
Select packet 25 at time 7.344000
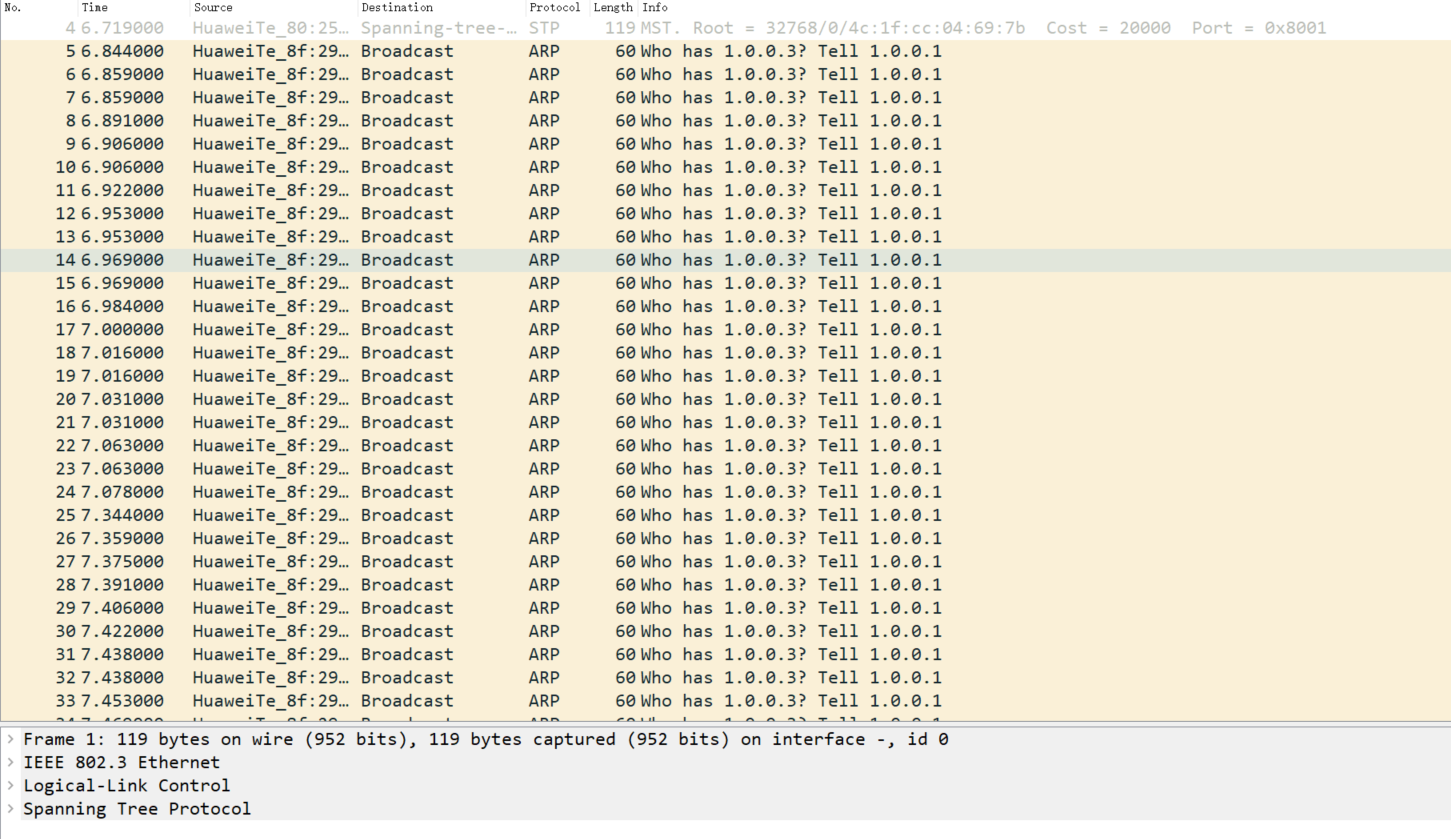click(725, 515)
